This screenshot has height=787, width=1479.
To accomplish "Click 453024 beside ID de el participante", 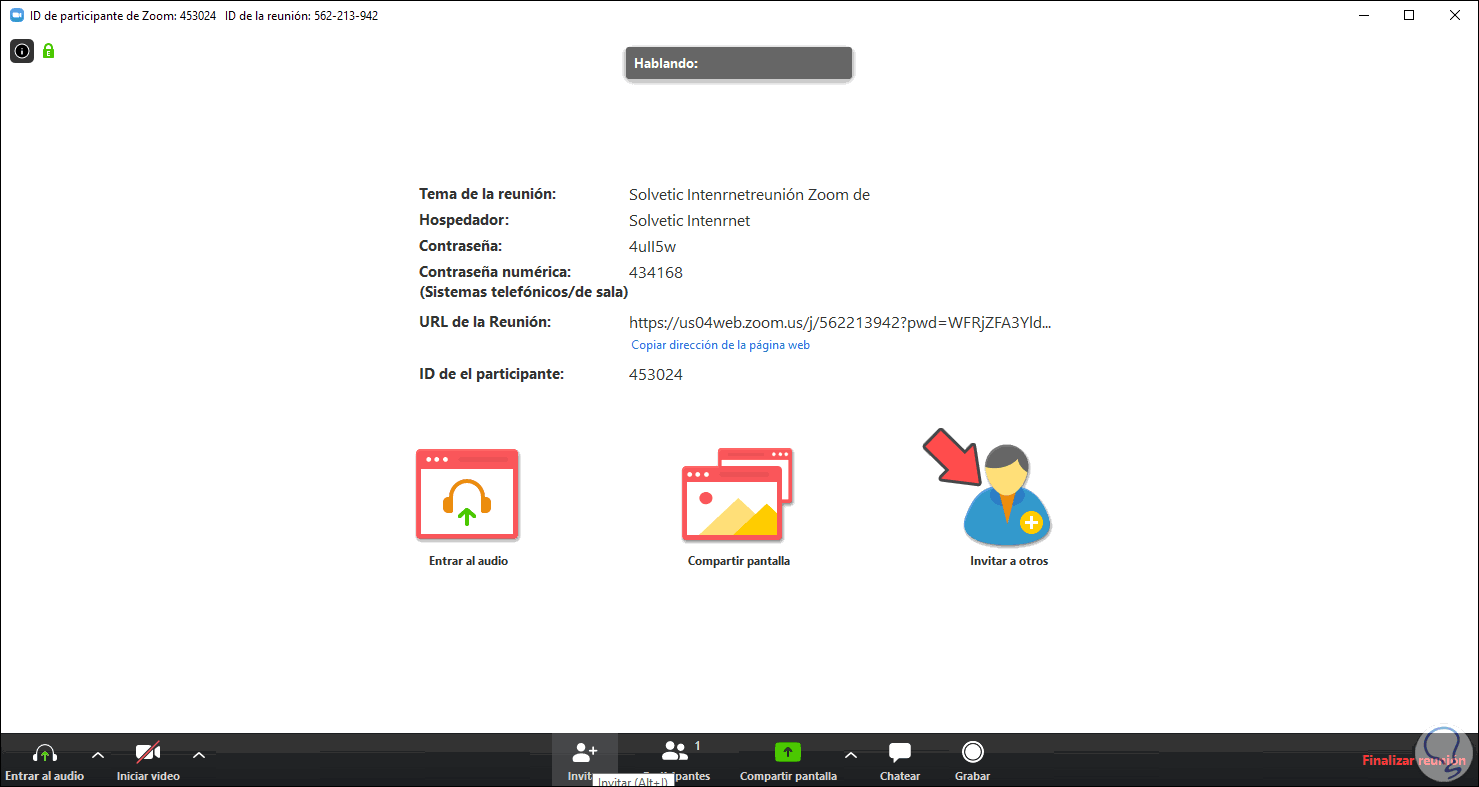I will coord(656,375).
